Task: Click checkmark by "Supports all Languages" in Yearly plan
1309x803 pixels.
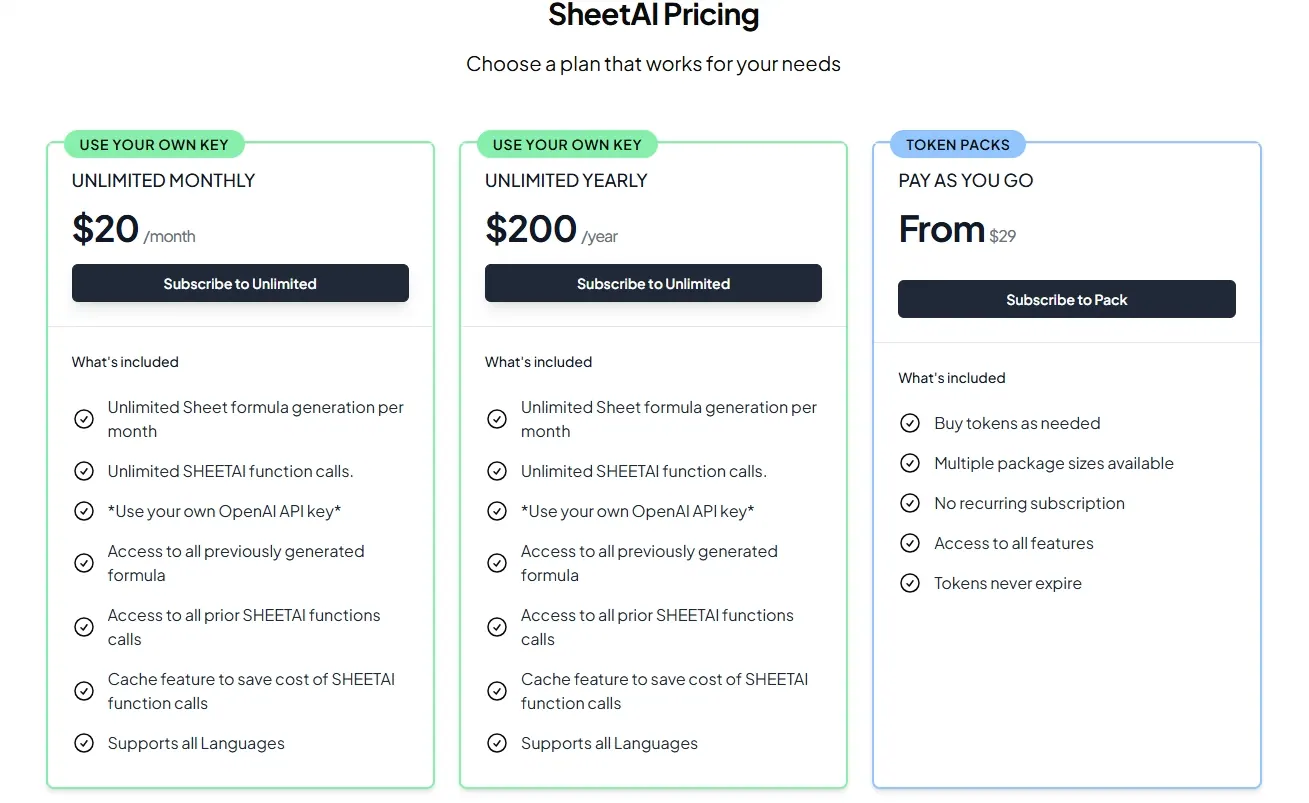Action: click(497, 743)
